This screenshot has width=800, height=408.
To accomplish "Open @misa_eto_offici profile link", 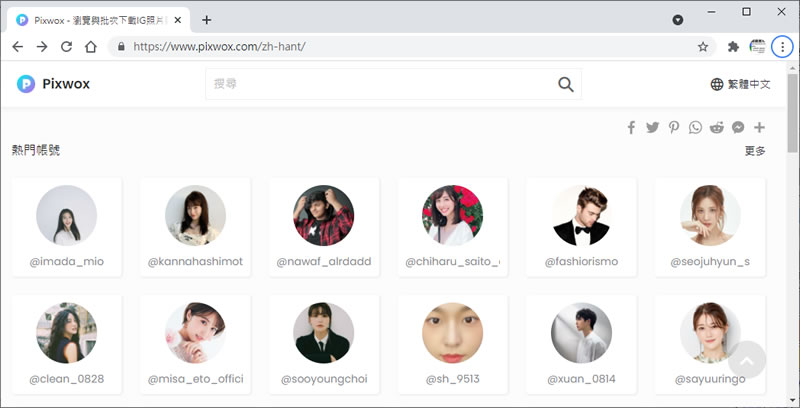I will 195,379.
